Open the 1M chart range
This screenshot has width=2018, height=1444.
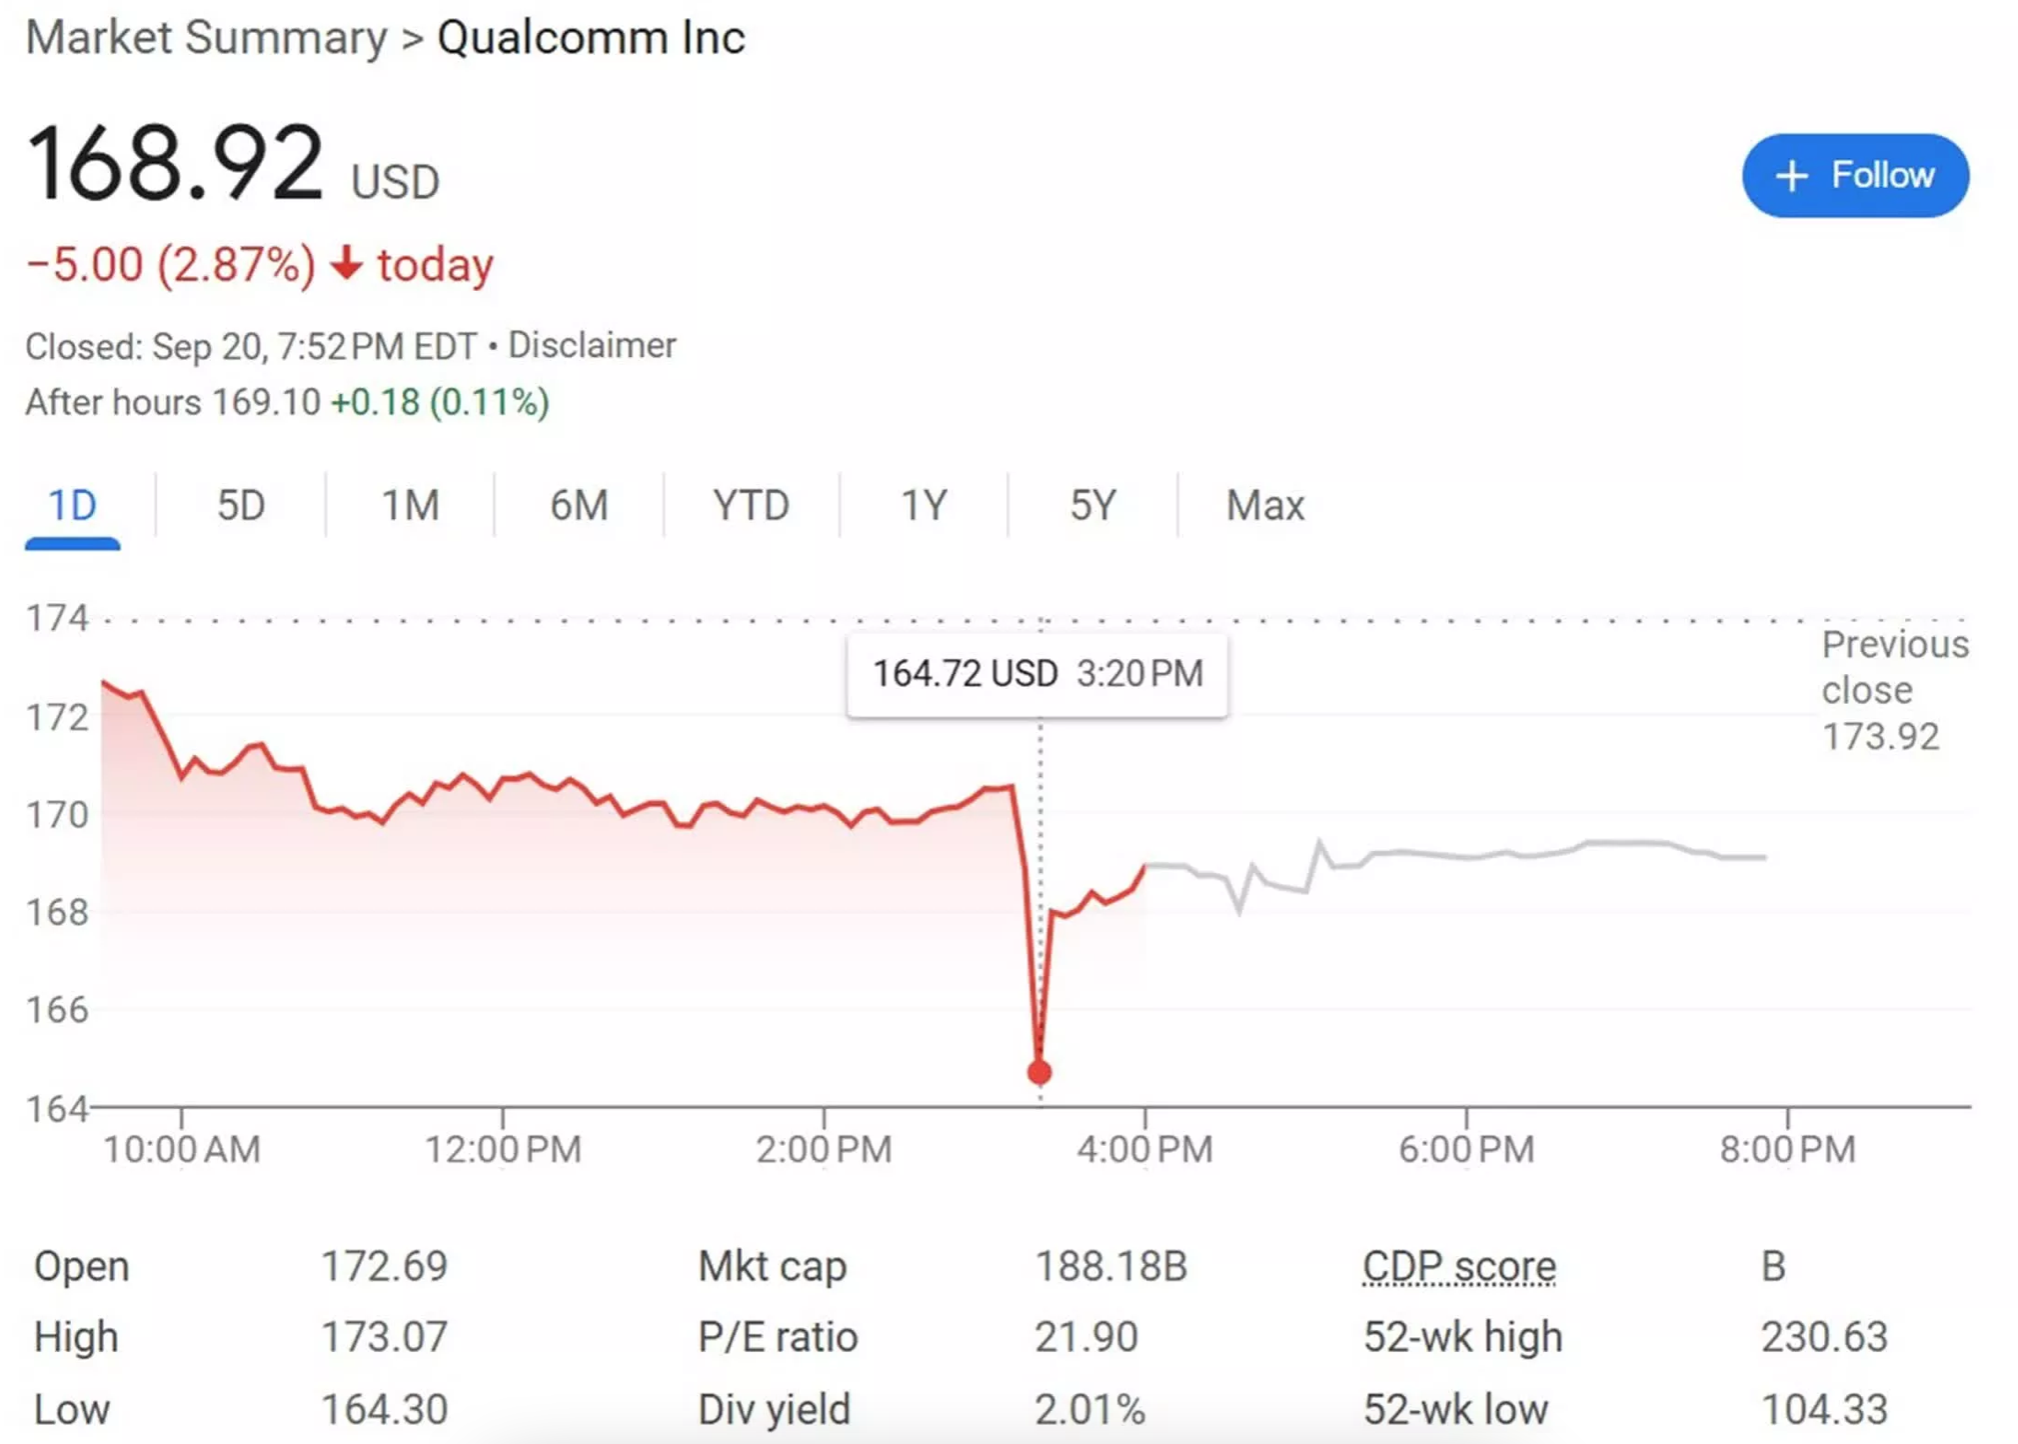[x=410, y=506]
